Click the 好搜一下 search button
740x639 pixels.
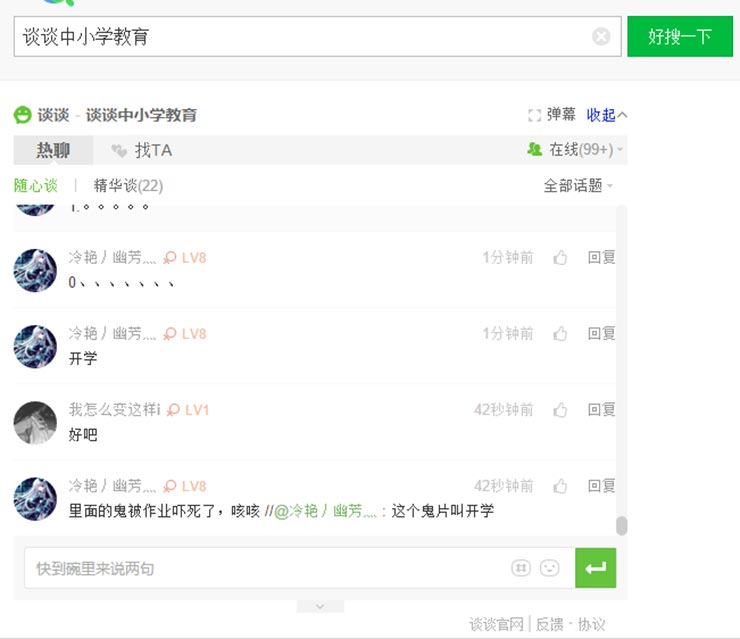(x=679, y=37)
